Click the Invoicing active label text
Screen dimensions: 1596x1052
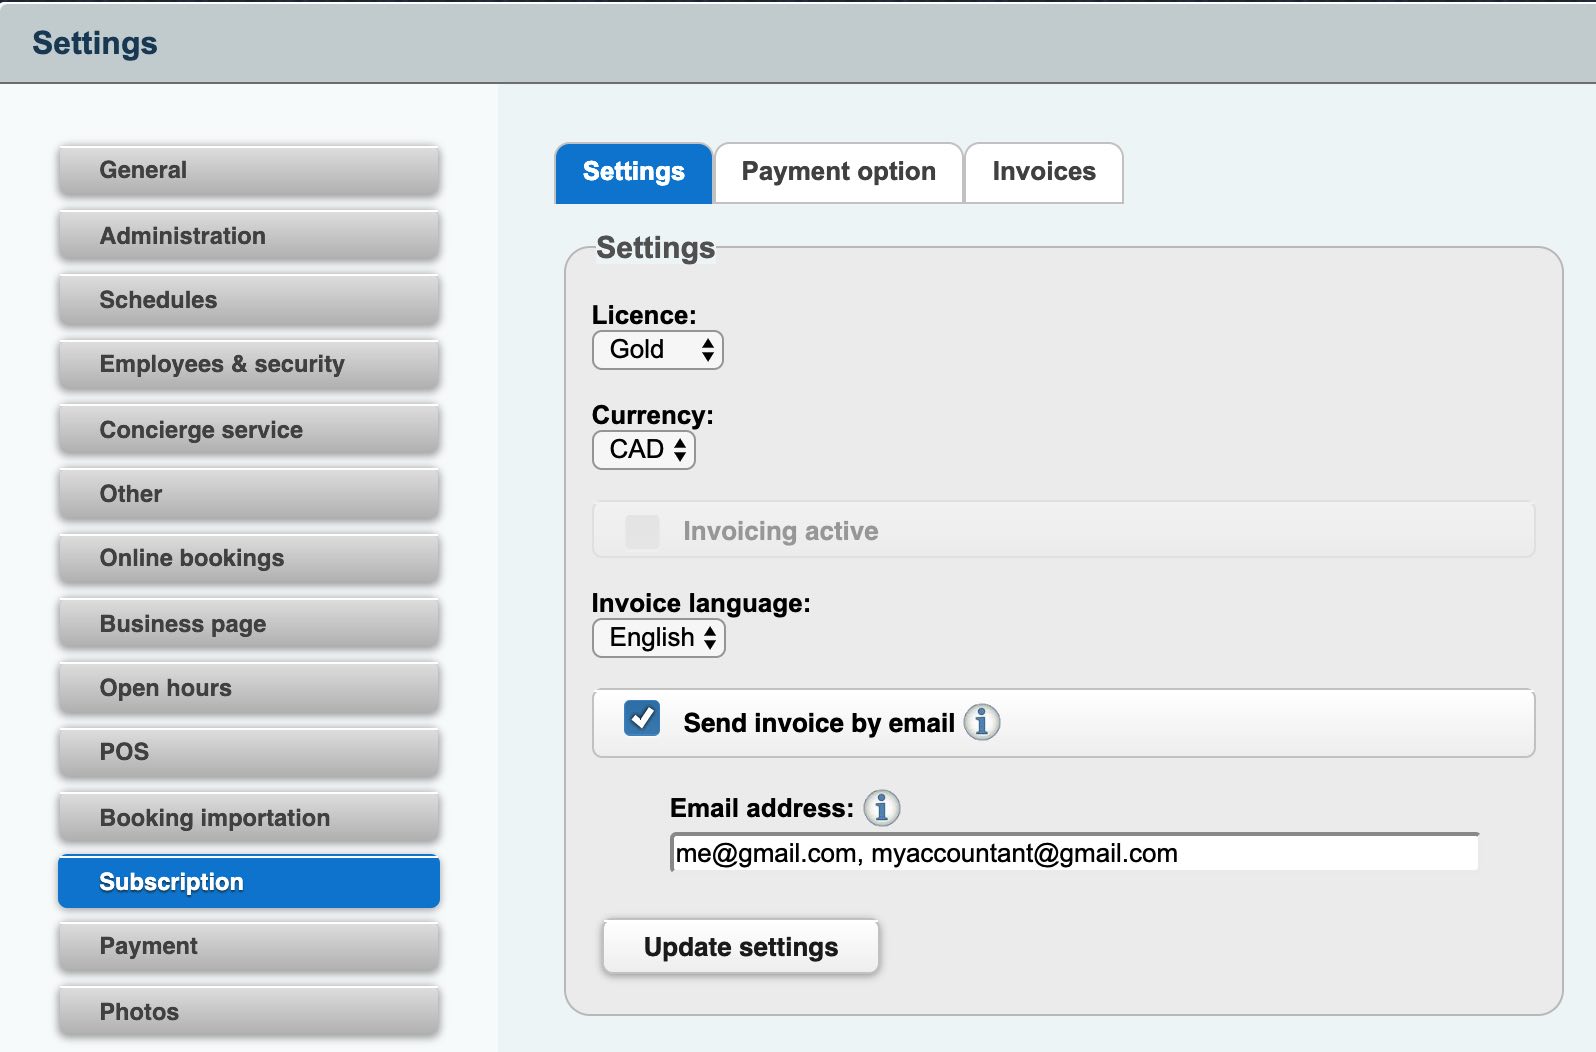[x=781, y=532]
